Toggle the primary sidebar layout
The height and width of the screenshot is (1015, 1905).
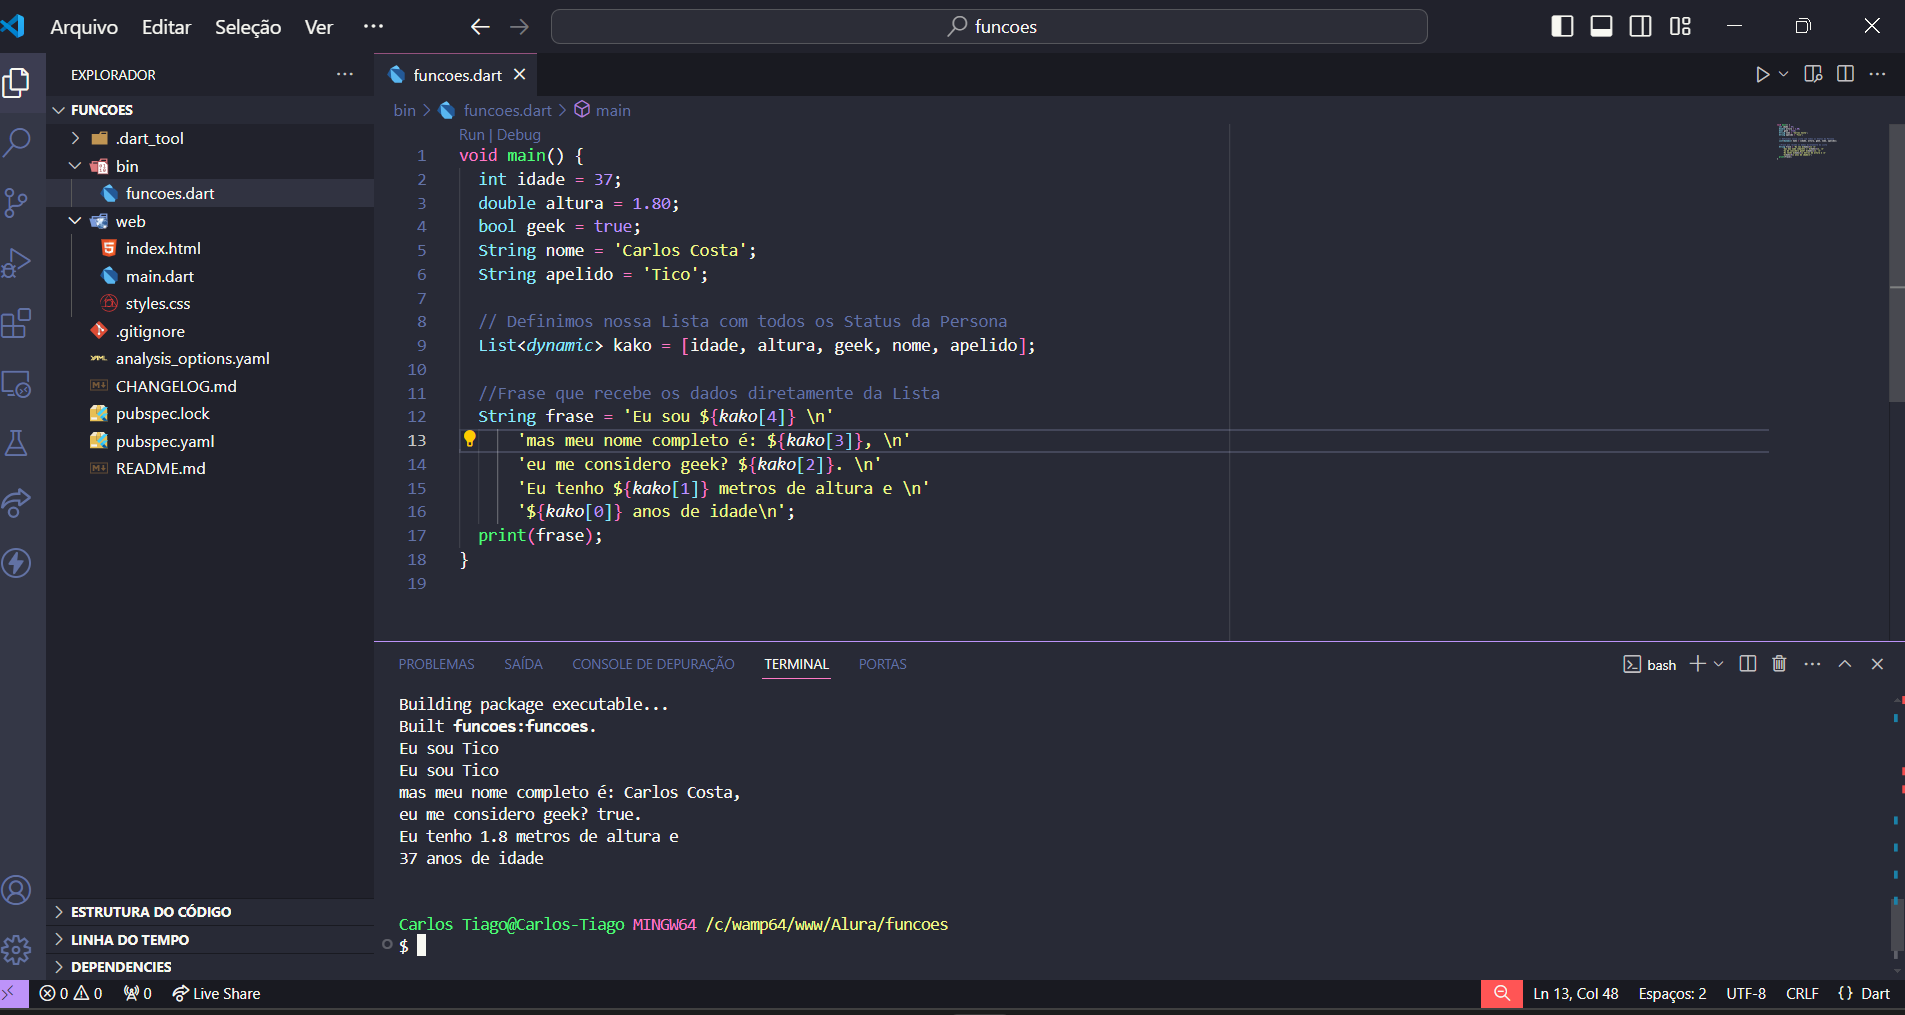tap(1562, 26)
